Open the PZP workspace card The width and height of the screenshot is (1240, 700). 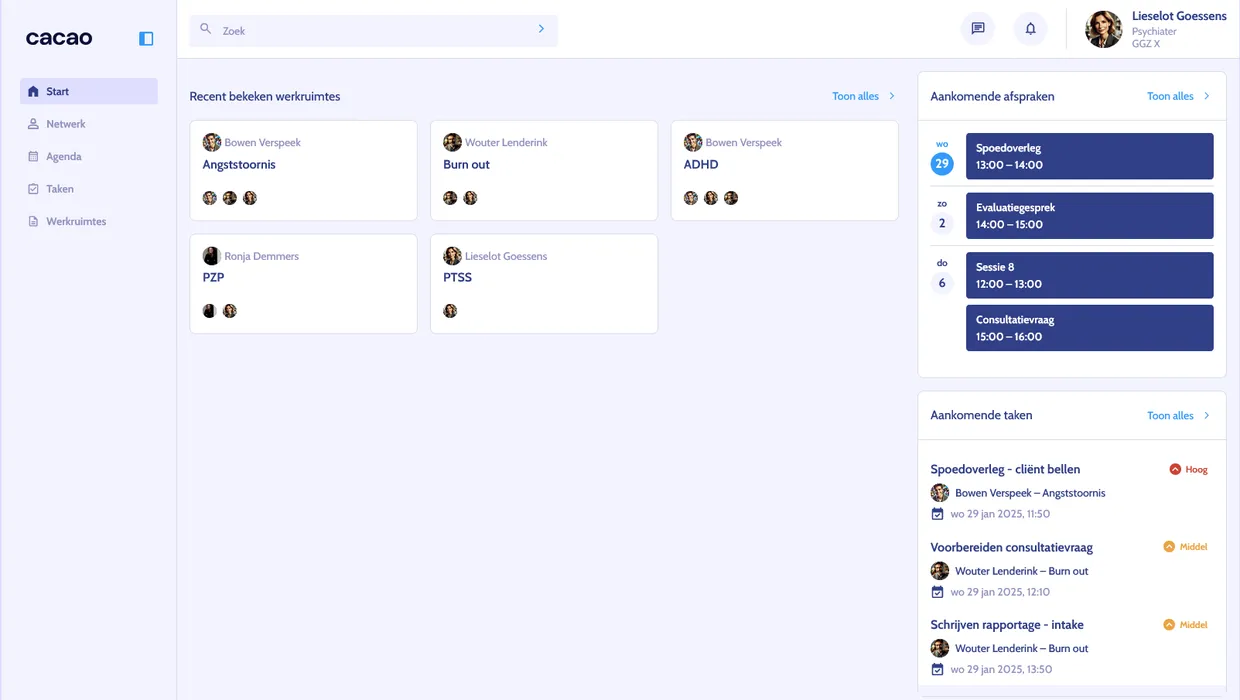pyautogui.click(x=303, y=284)
